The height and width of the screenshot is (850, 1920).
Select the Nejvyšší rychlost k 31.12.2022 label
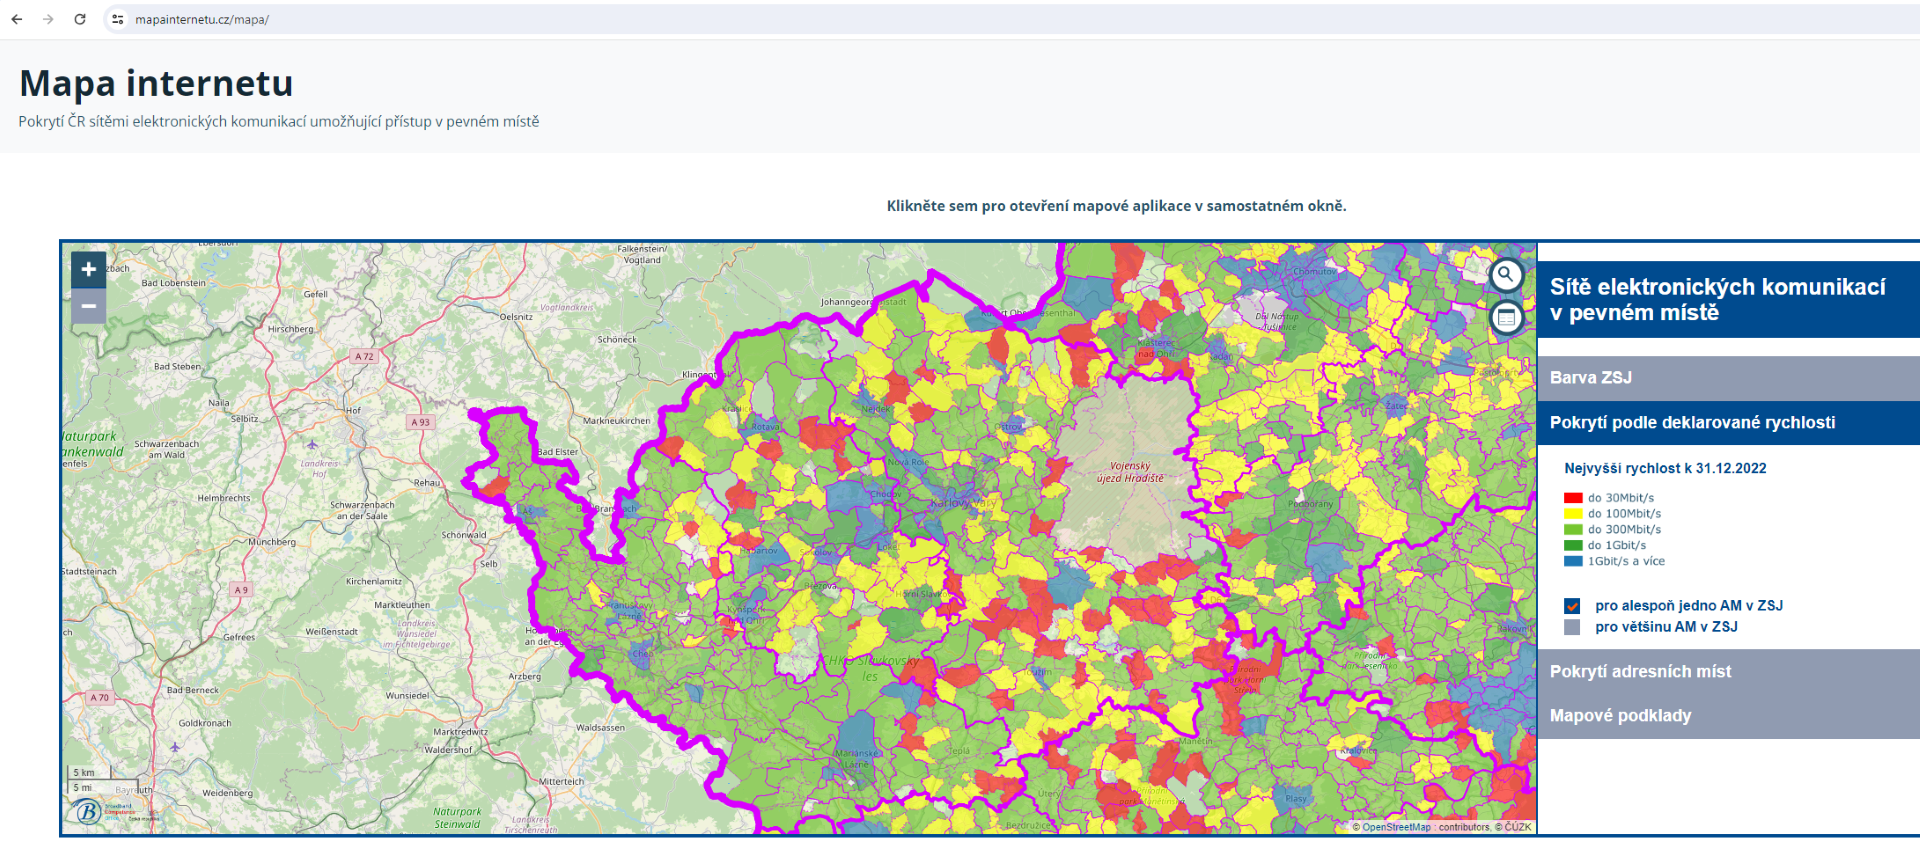(1665, 468)
